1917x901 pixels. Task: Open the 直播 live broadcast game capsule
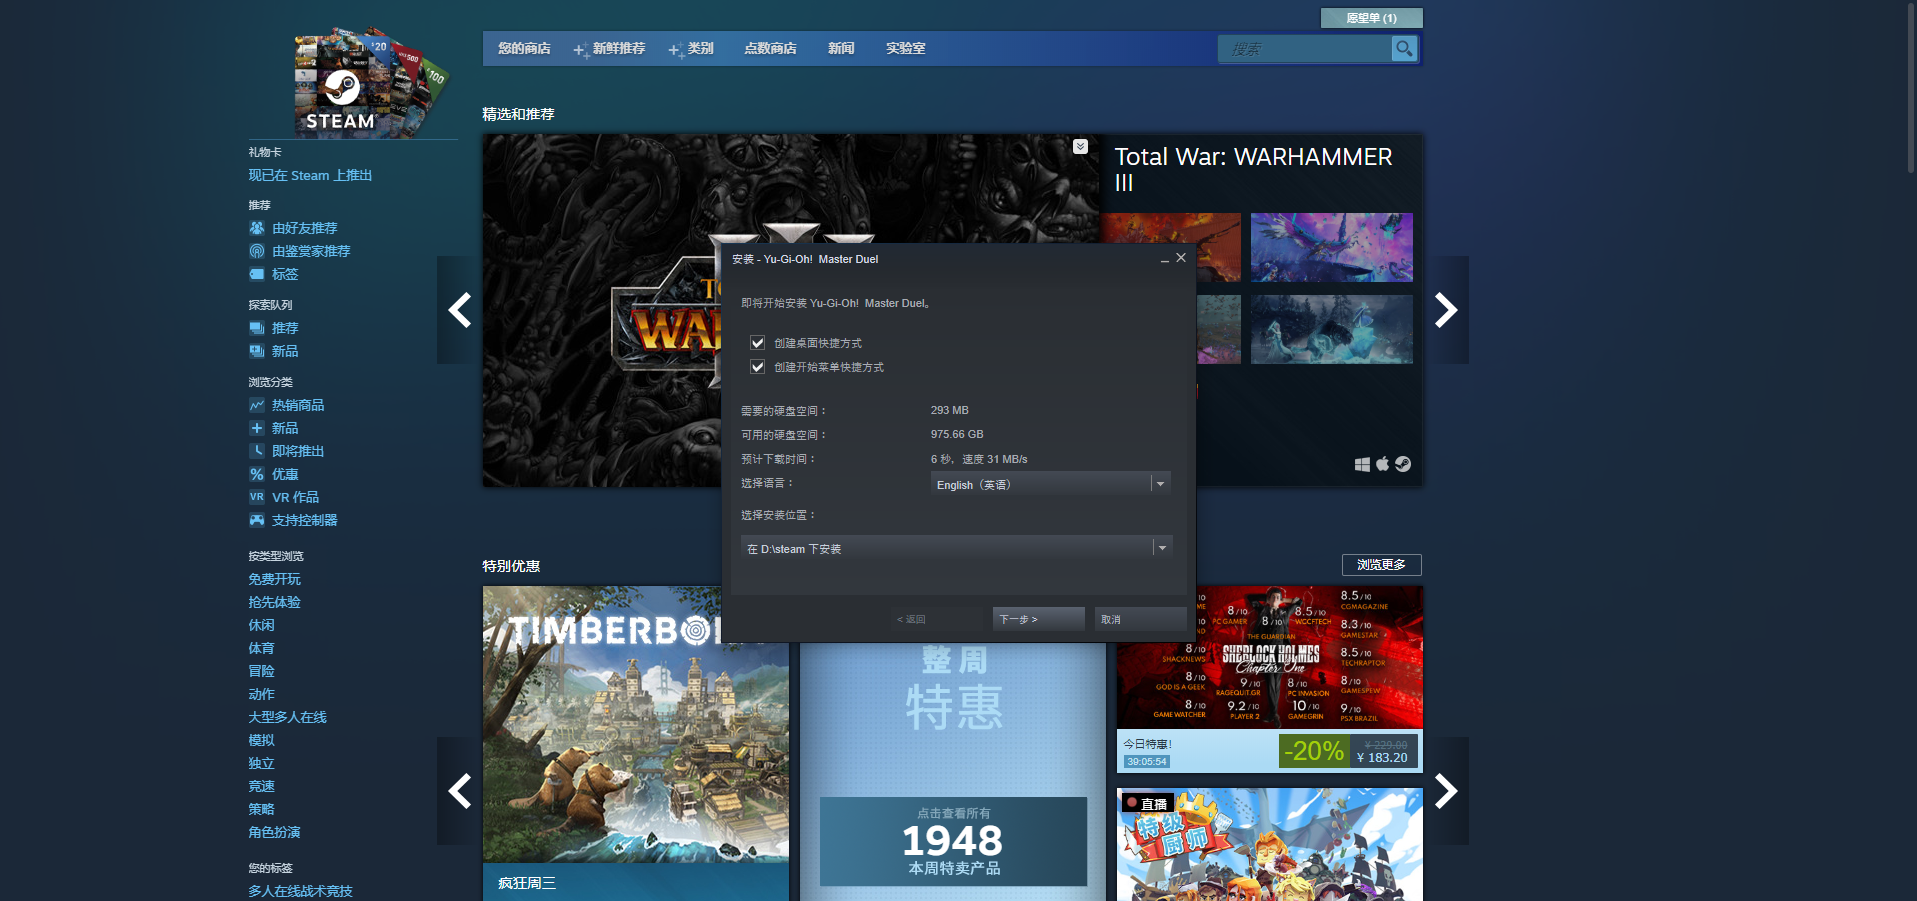pos(1269,844)
